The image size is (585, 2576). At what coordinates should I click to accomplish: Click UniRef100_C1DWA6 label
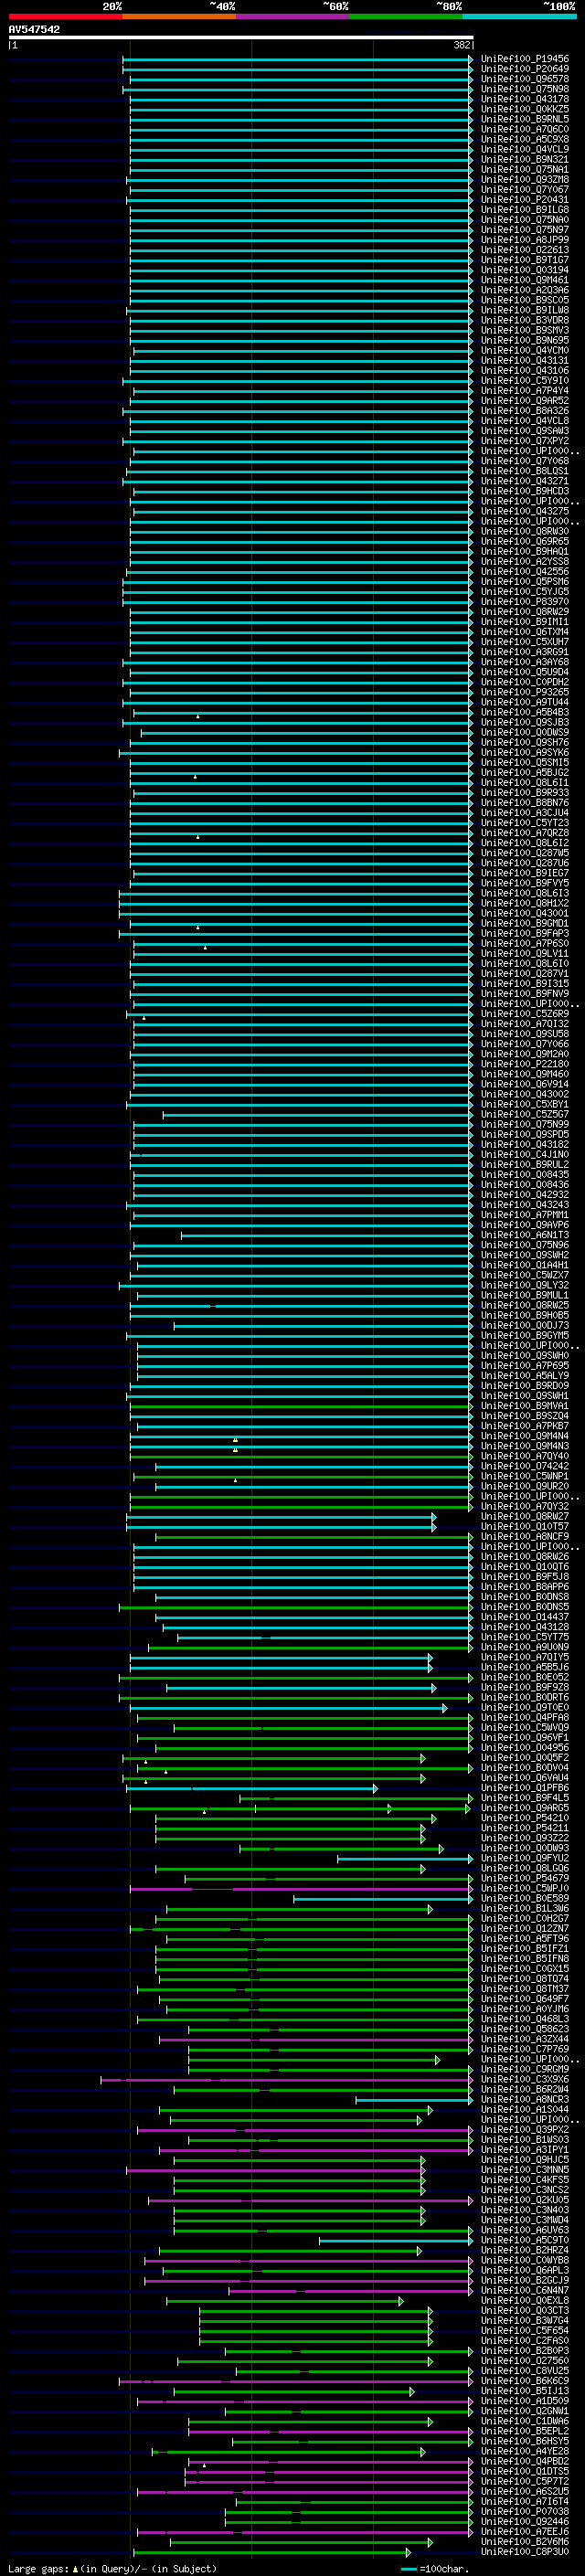click(x=524, y=2422)
